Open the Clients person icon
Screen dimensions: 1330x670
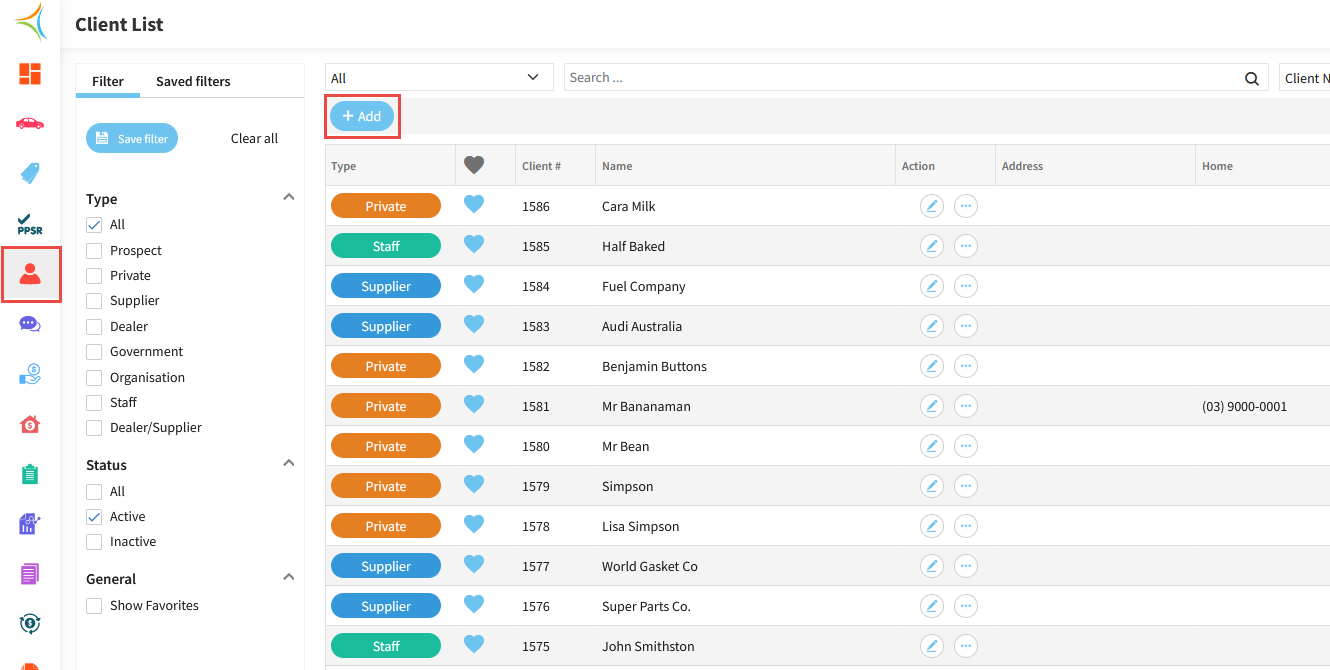coord(30,274)
